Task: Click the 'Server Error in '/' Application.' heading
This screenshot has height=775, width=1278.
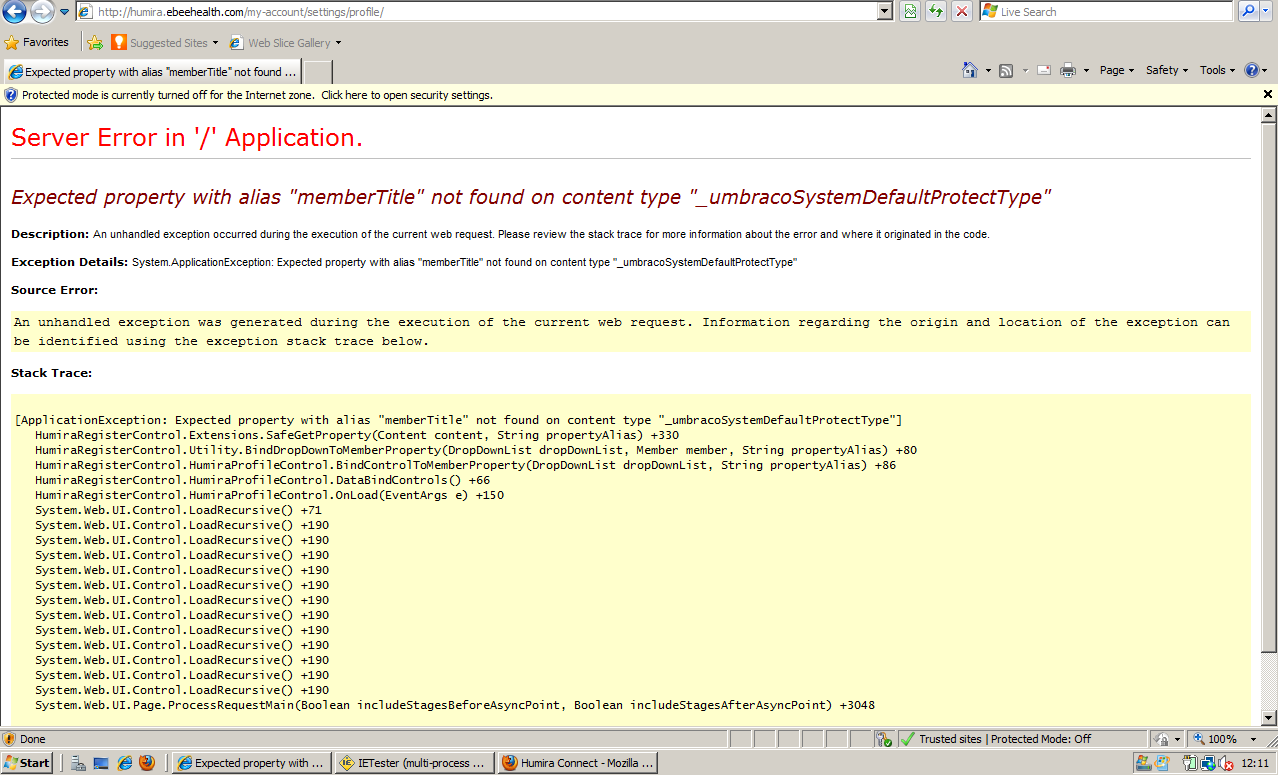Action: (187, 138)
